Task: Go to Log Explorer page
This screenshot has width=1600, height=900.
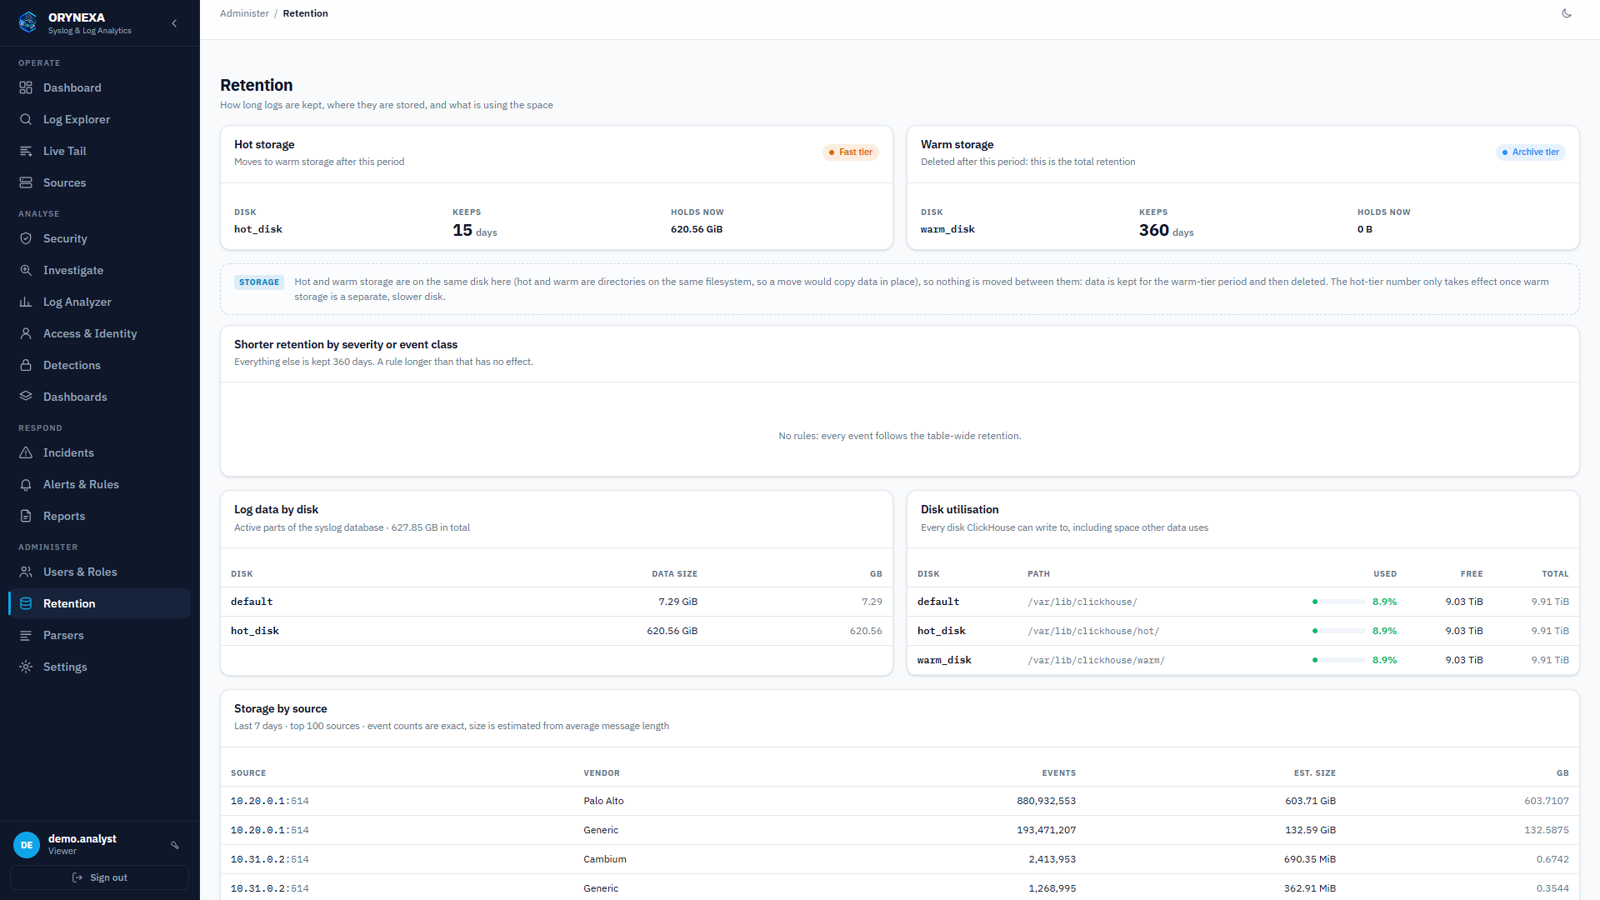Action: [100, 120]
